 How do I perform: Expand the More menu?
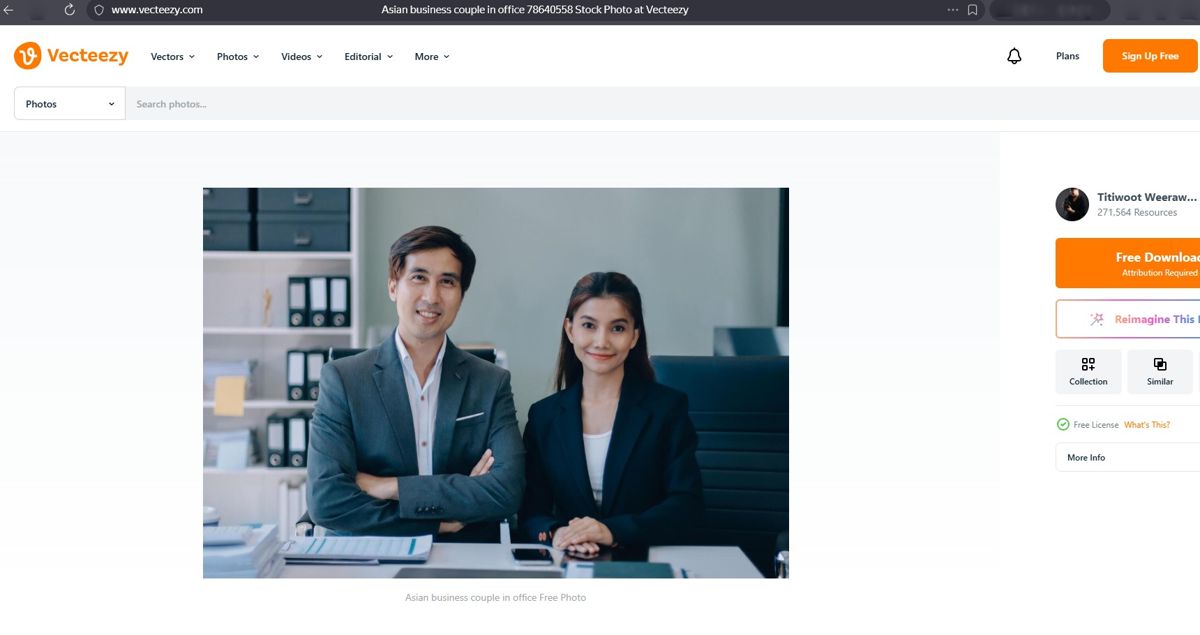[432, 57]
